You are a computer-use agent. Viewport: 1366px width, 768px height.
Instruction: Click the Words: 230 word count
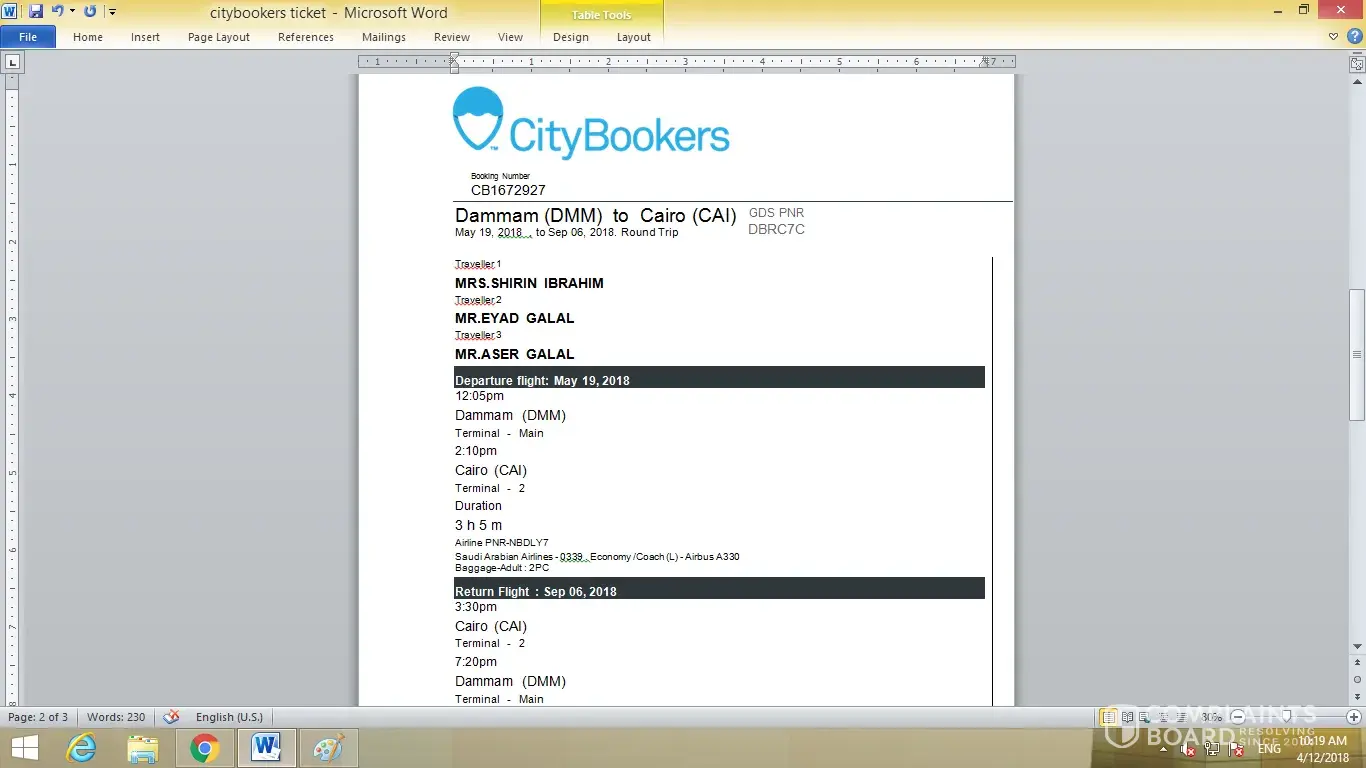tap(116, 717)
